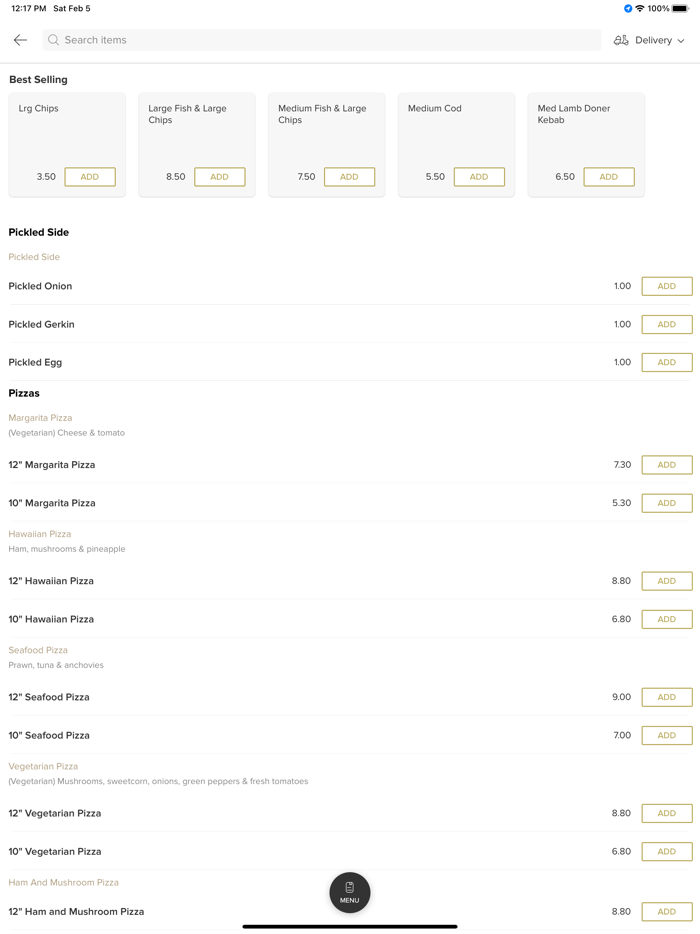The image size is (700, 934).
Task: Add Medium Cod to order
Action: (x=479, y=177)
